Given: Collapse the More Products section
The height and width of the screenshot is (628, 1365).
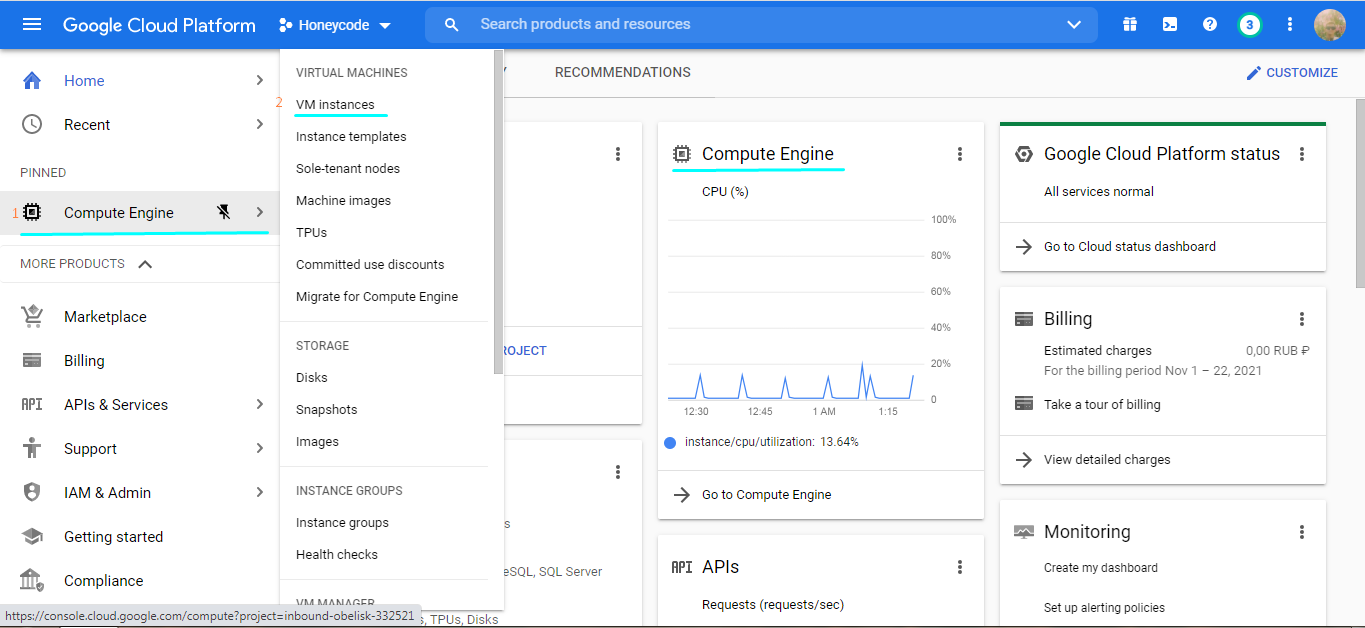Looking at the screenshot, I should (x=145, y=264).
